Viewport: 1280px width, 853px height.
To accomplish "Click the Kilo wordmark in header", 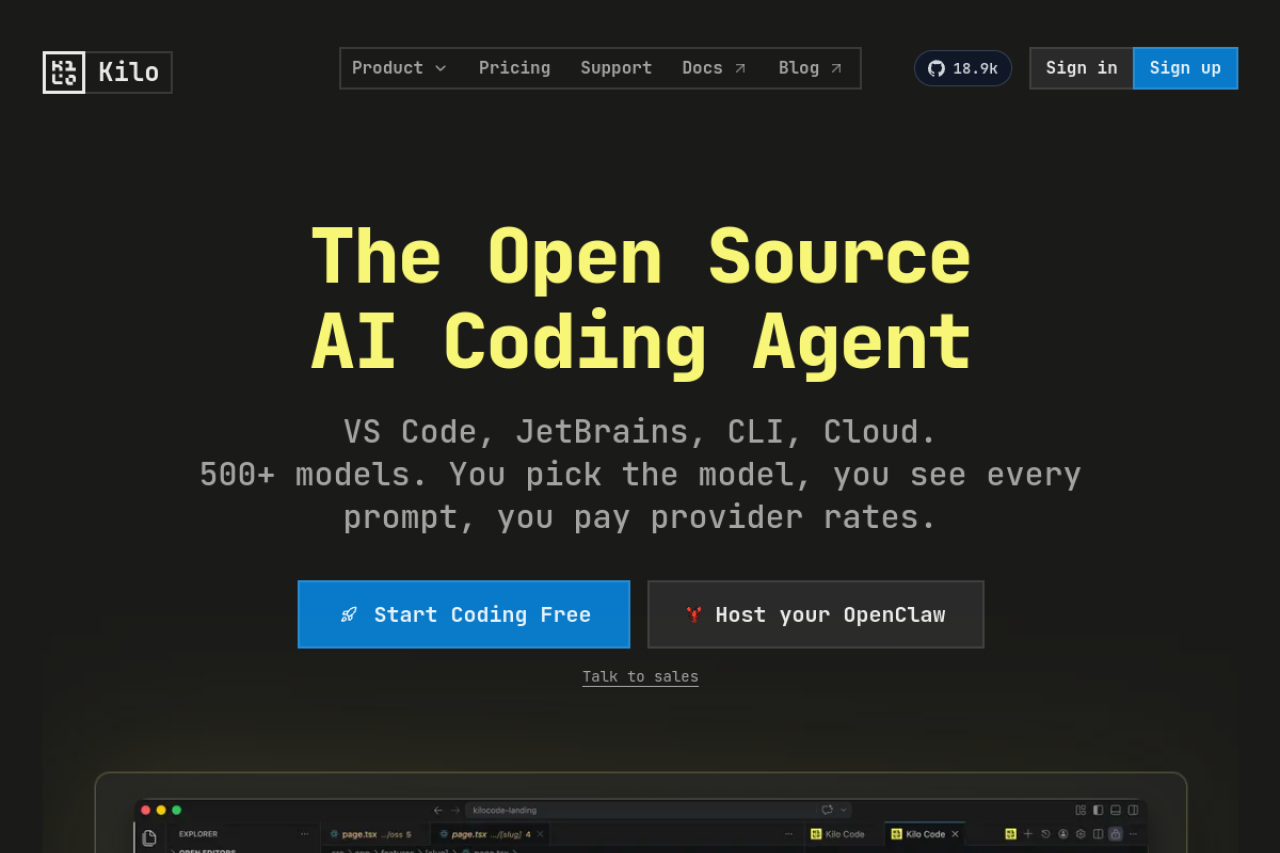I will coord(129,72).
